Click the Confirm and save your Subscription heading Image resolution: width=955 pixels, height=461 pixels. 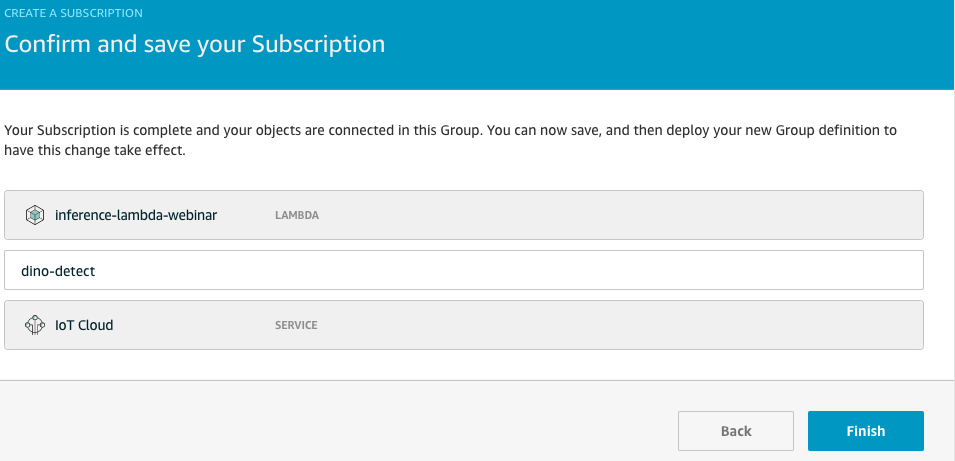pos(195,44)
